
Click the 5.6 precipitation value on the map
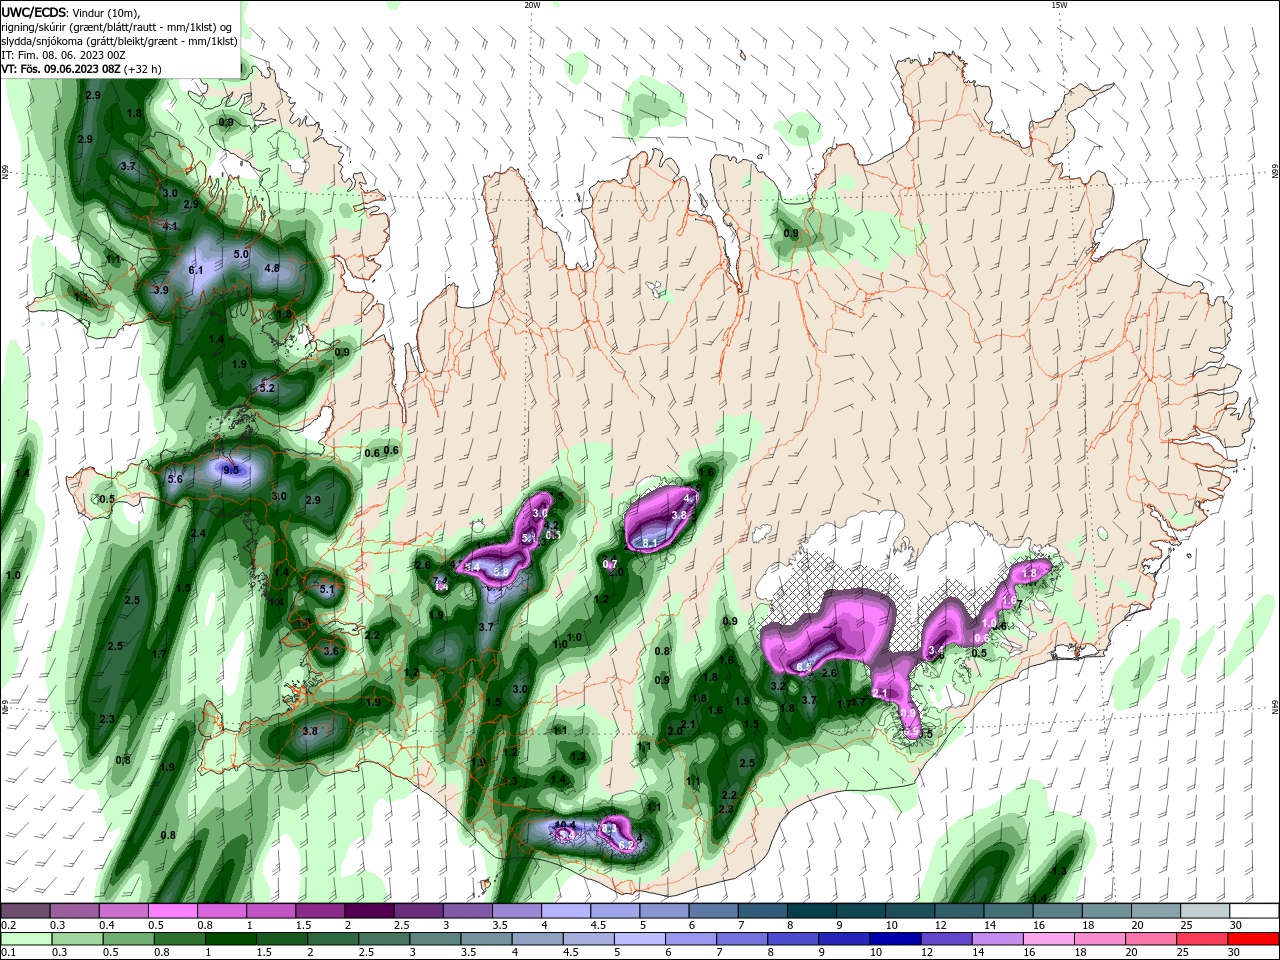[175, 480]
